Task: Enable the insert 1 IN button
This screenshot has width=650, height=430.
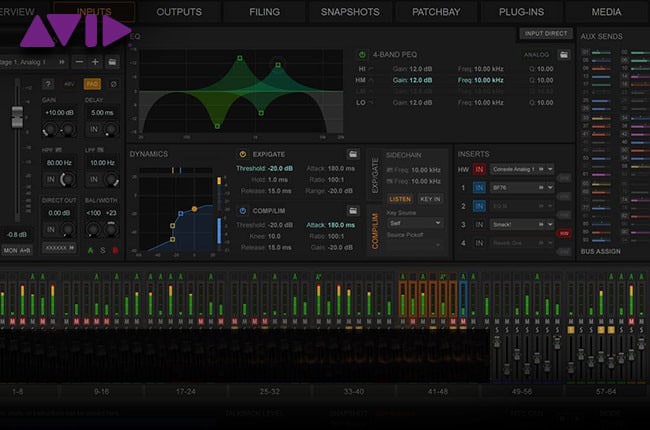Action: [479, 187]
